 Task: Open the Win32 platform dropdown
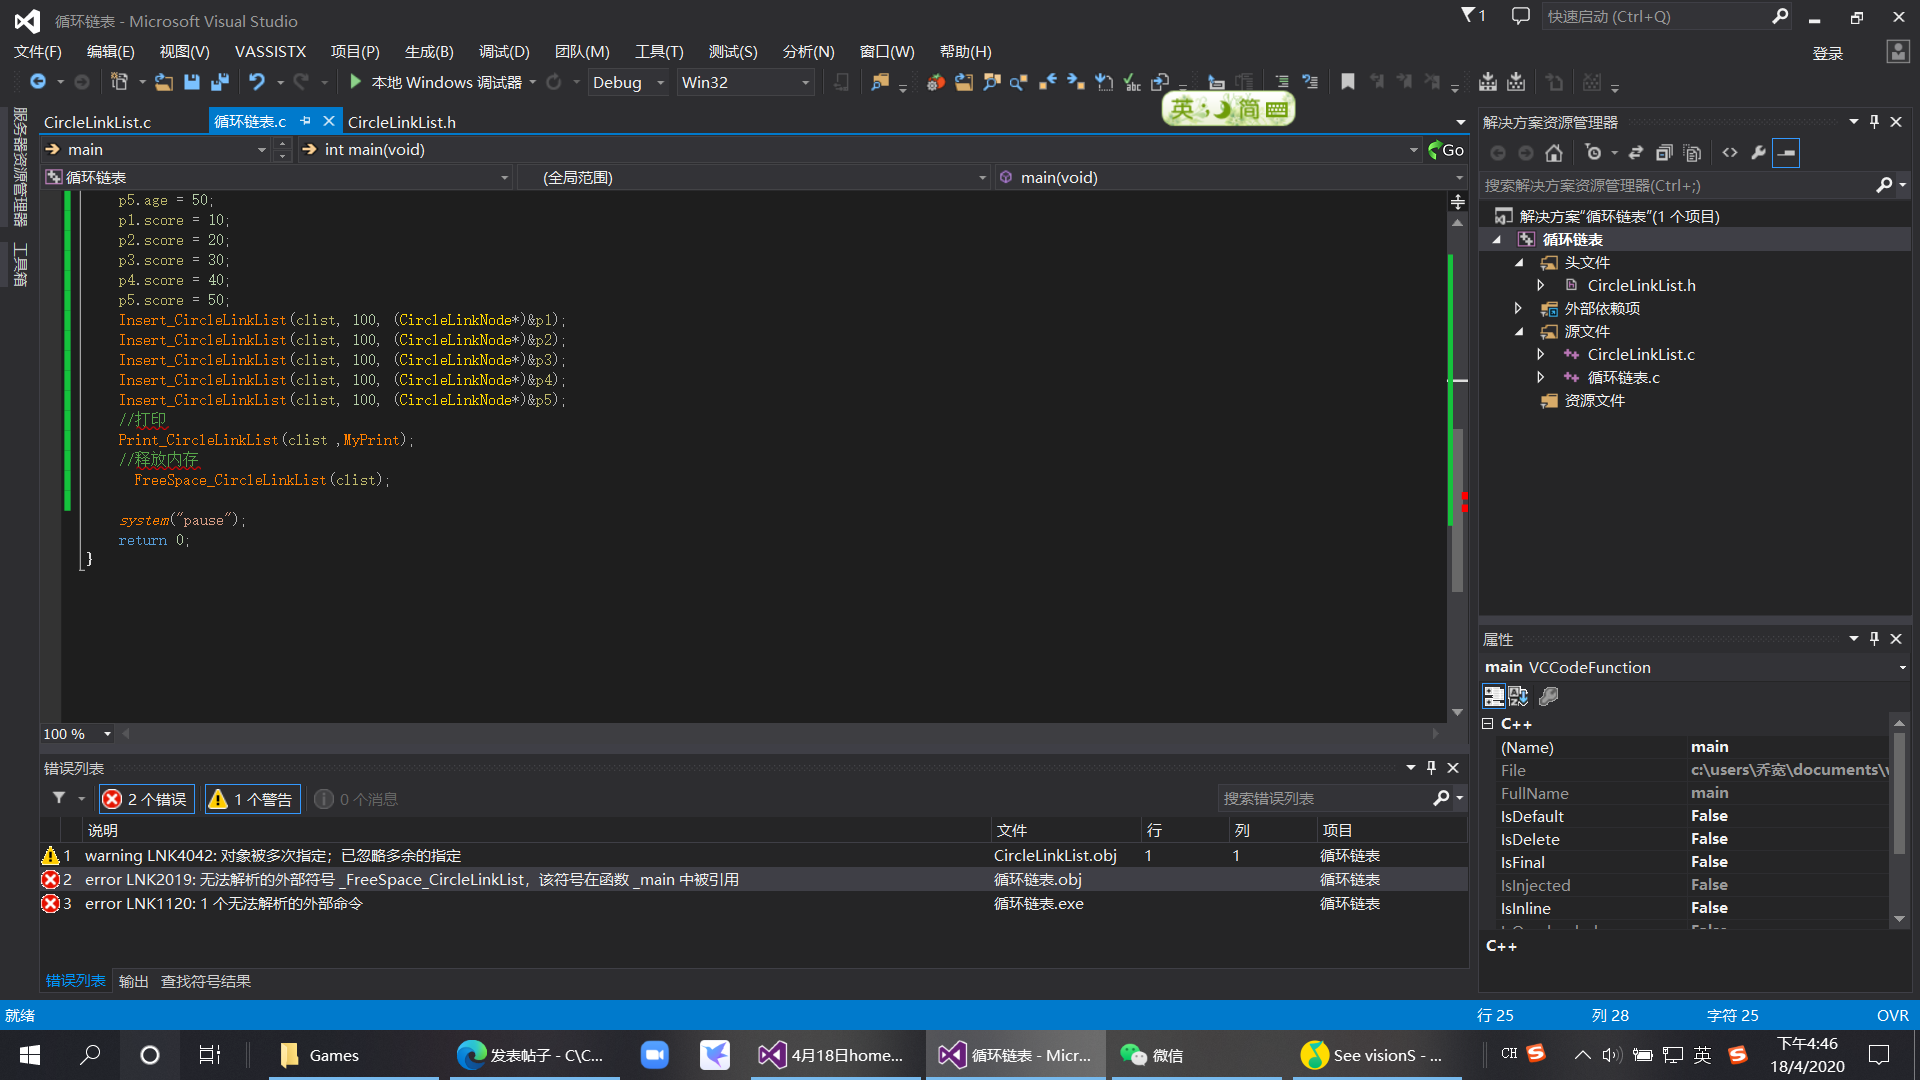746,82
